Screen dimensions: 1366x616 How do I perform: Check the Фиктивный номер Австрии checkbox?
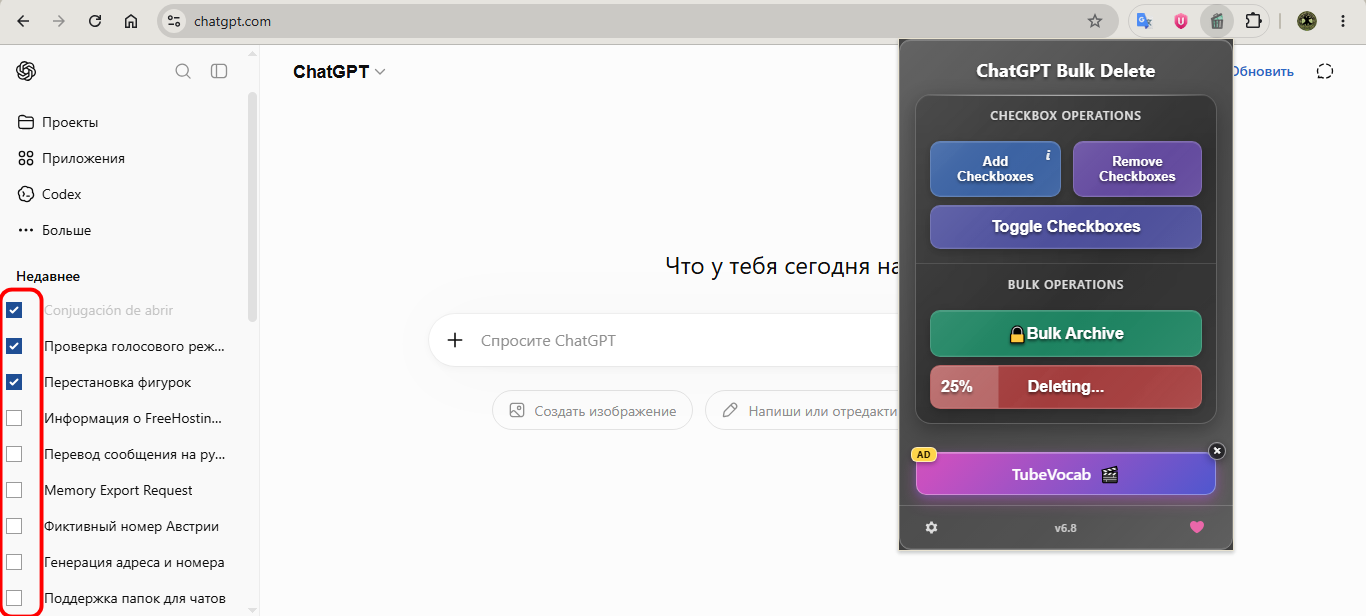14,526
